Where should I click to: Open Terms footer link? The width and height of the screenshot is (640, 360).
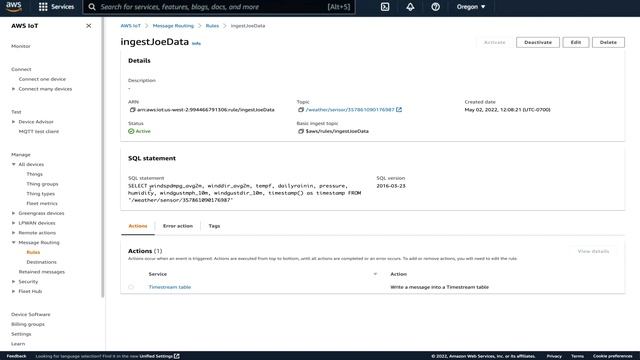pos(577,356)
